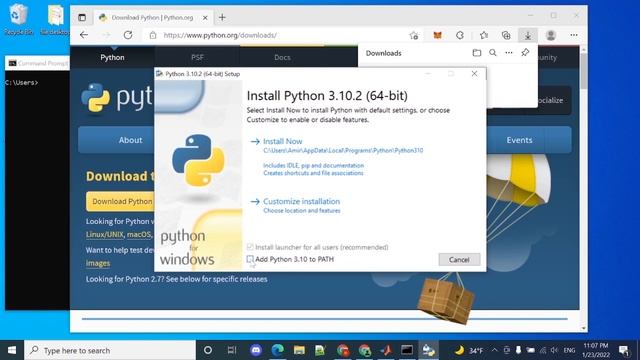640x360 pixels.
Task: Tick the Add Python 3.10 to PATH checkbox
Action: click(x=250, y=259)
